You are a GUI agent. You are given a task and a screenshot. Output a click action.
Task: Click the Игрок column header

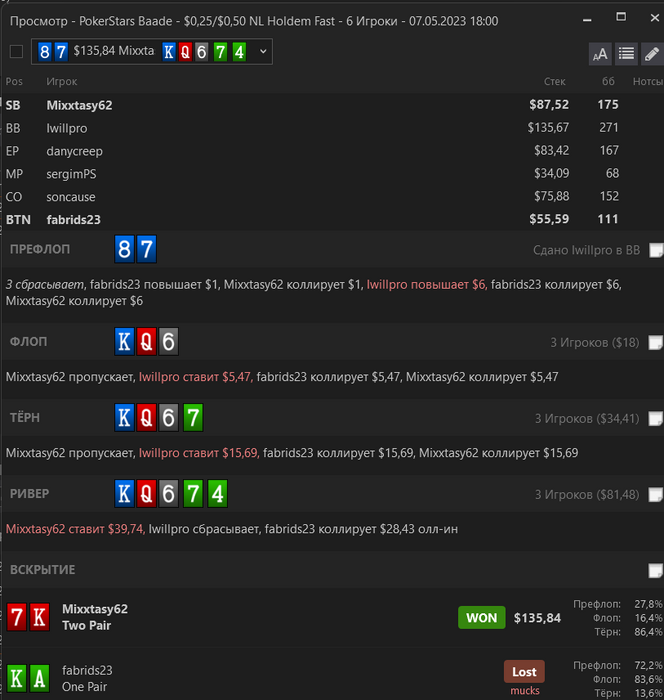(62, 82)
